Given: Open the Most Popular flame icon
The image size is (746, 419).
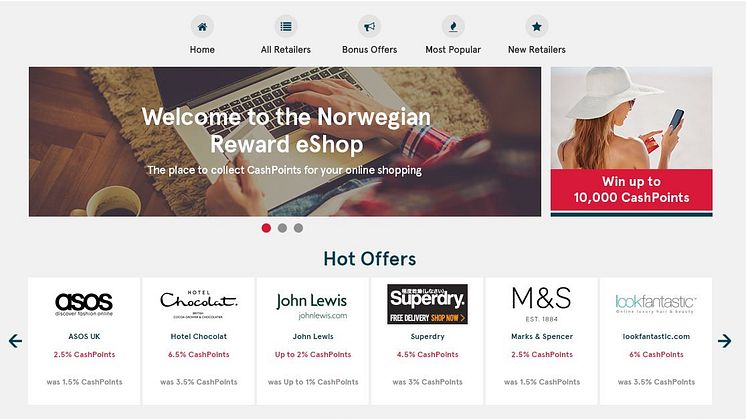Looking at the screenshot, I should point(453,27).
